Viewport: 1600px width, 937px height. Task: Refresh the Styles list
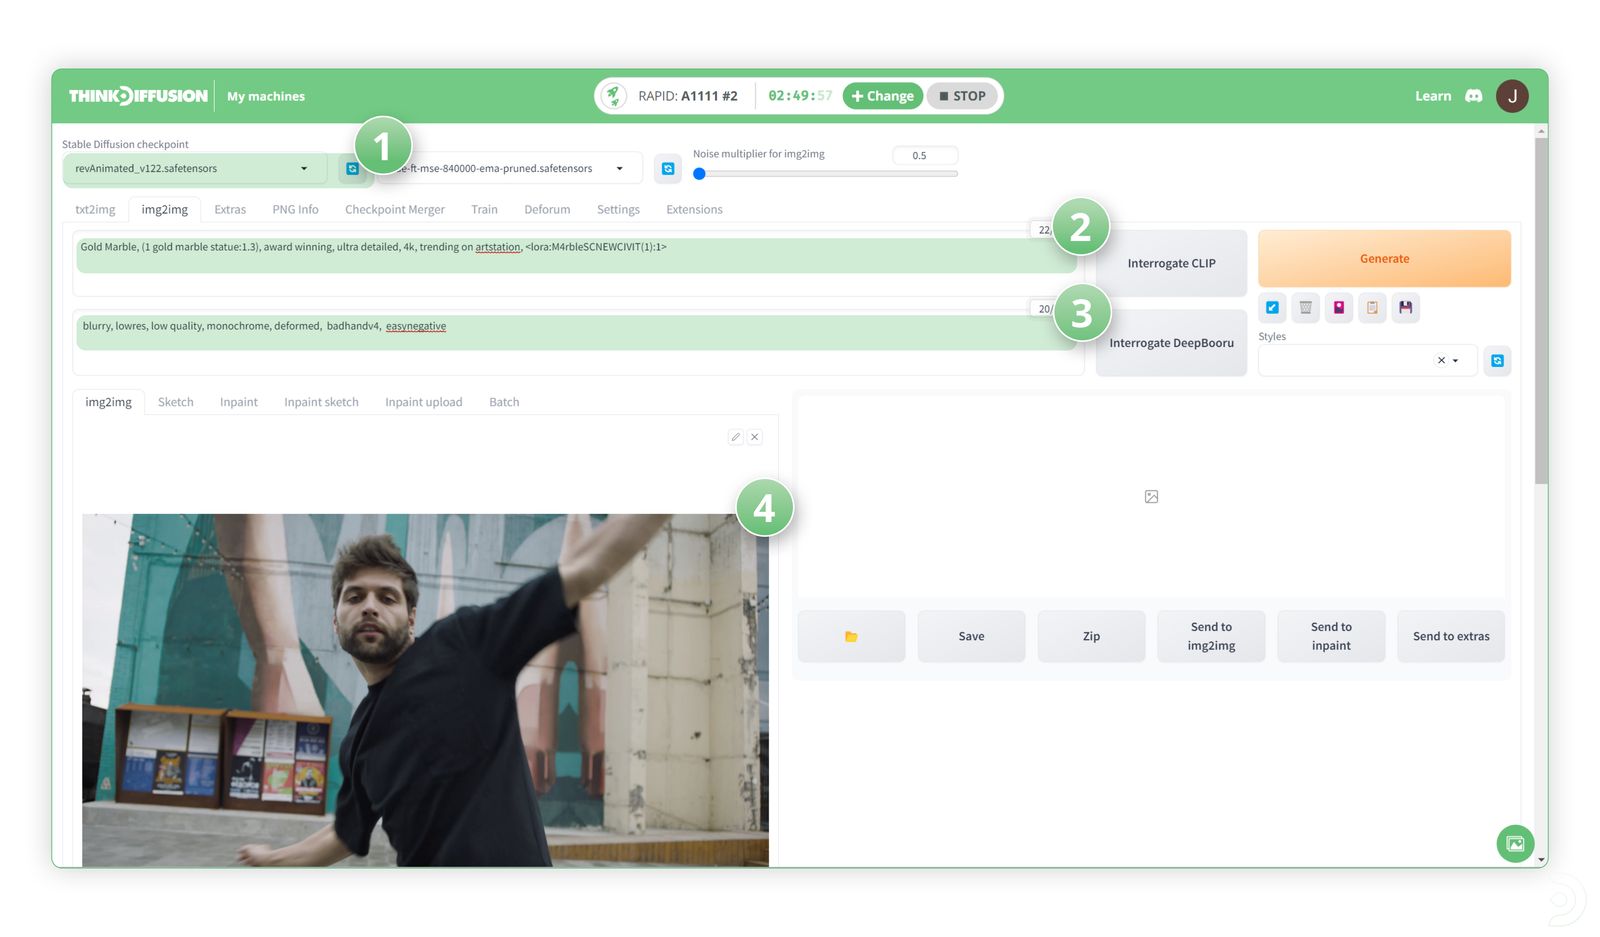pos(1497,361)
